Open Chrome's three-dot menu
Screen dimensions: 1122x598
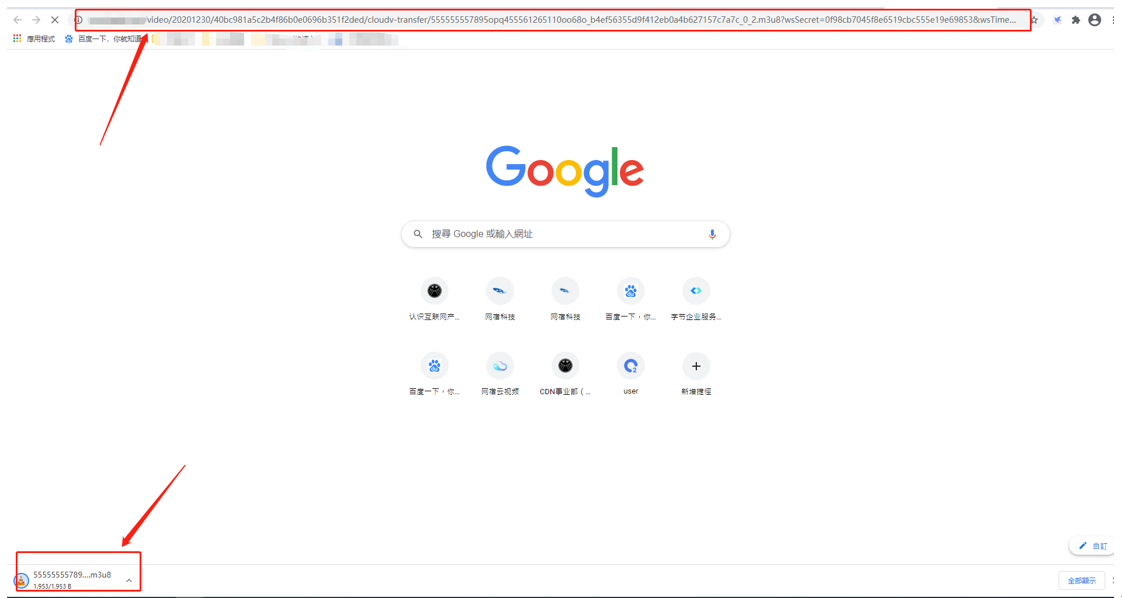click(x=1114, y=20)
